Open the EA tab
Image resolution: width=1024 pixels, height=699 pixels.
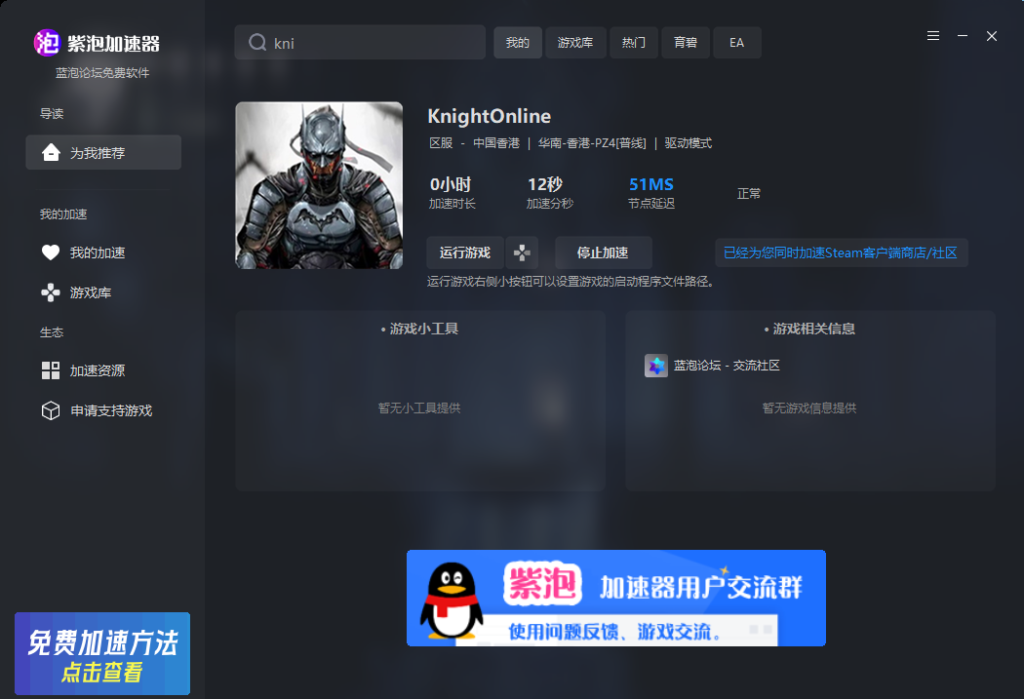pos(737,42)
